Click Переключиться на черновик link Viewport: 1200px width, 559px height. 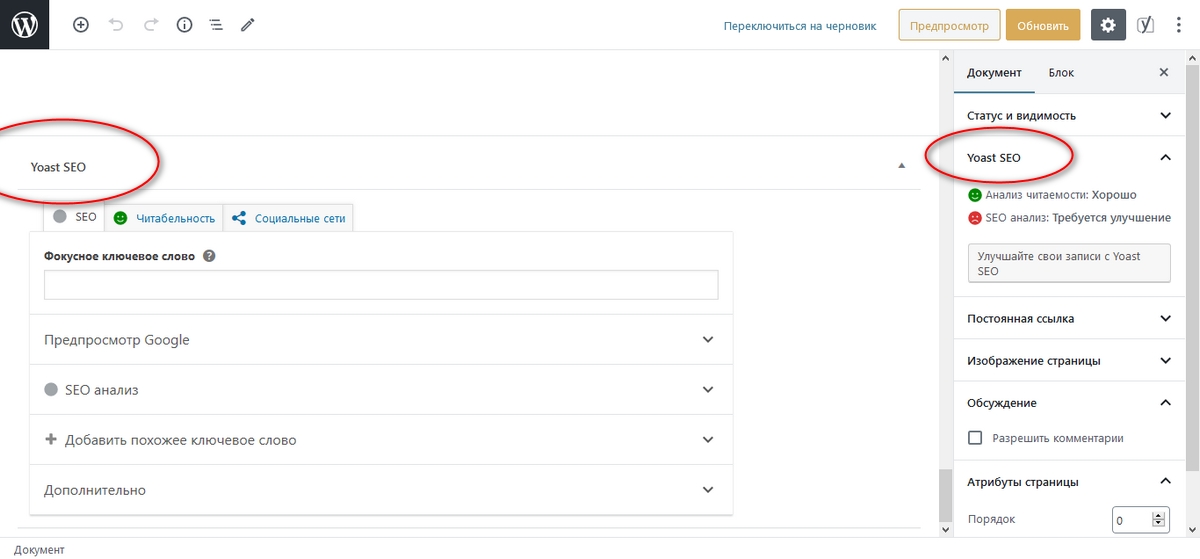point(800,26)
